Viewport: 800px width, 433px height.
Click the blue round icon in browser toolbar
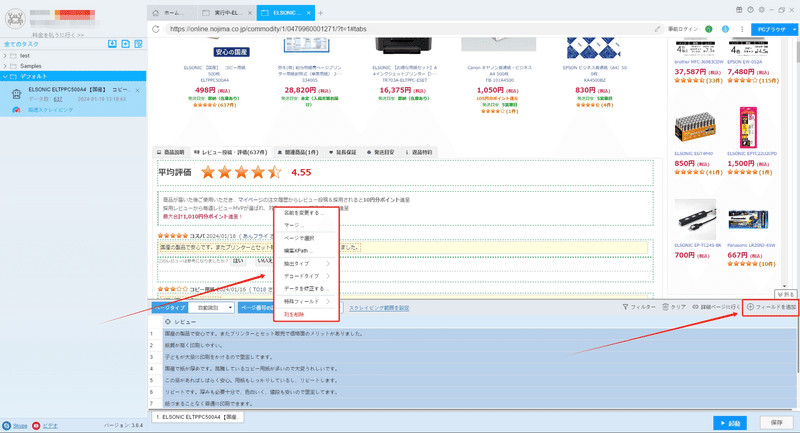coord(725,29)
